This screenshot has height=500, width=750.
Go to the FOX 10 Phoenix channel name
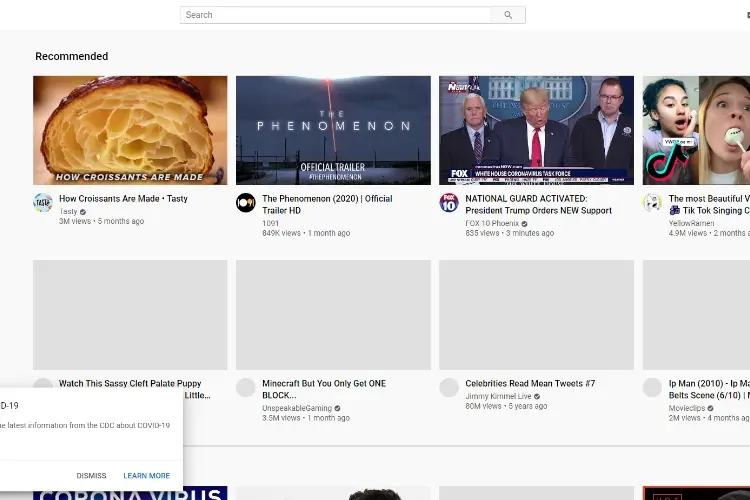click(492, 223)
